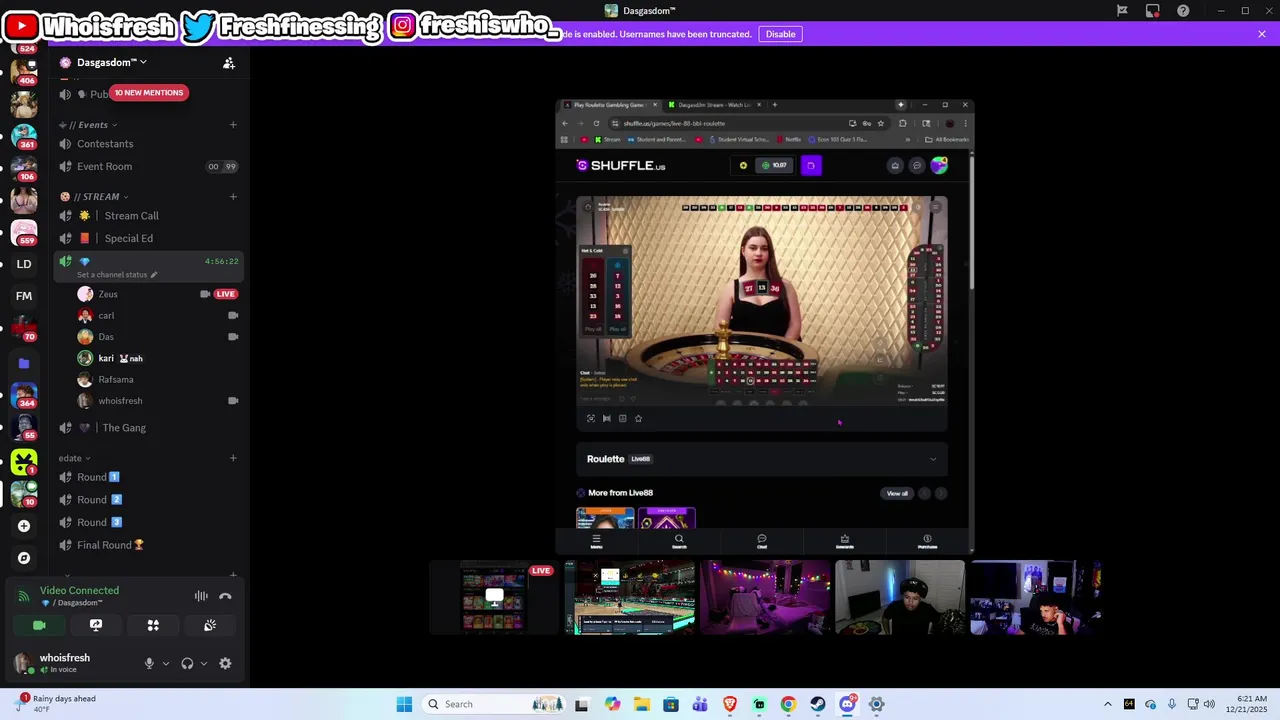Viewport: 1280px width, 720px height.
Task: Open the Help question mark icon
Action: (x=1184, y=11)
